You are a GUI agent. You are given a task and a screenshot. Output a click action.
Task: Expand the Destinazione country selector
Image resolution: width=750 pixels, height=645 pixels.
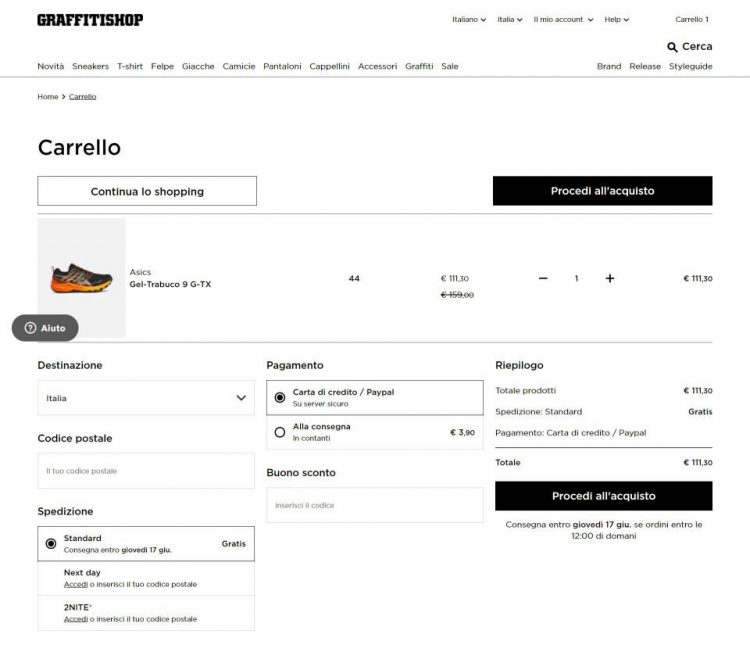[x=146, y=398]
